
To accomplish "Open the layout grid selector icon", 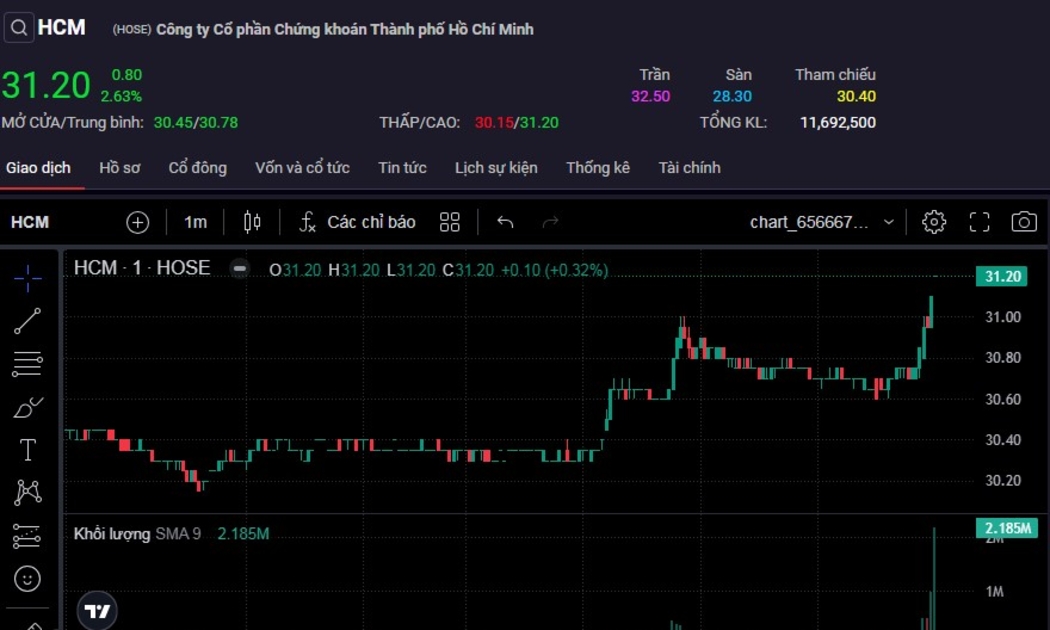I will [x=450, y=222].
